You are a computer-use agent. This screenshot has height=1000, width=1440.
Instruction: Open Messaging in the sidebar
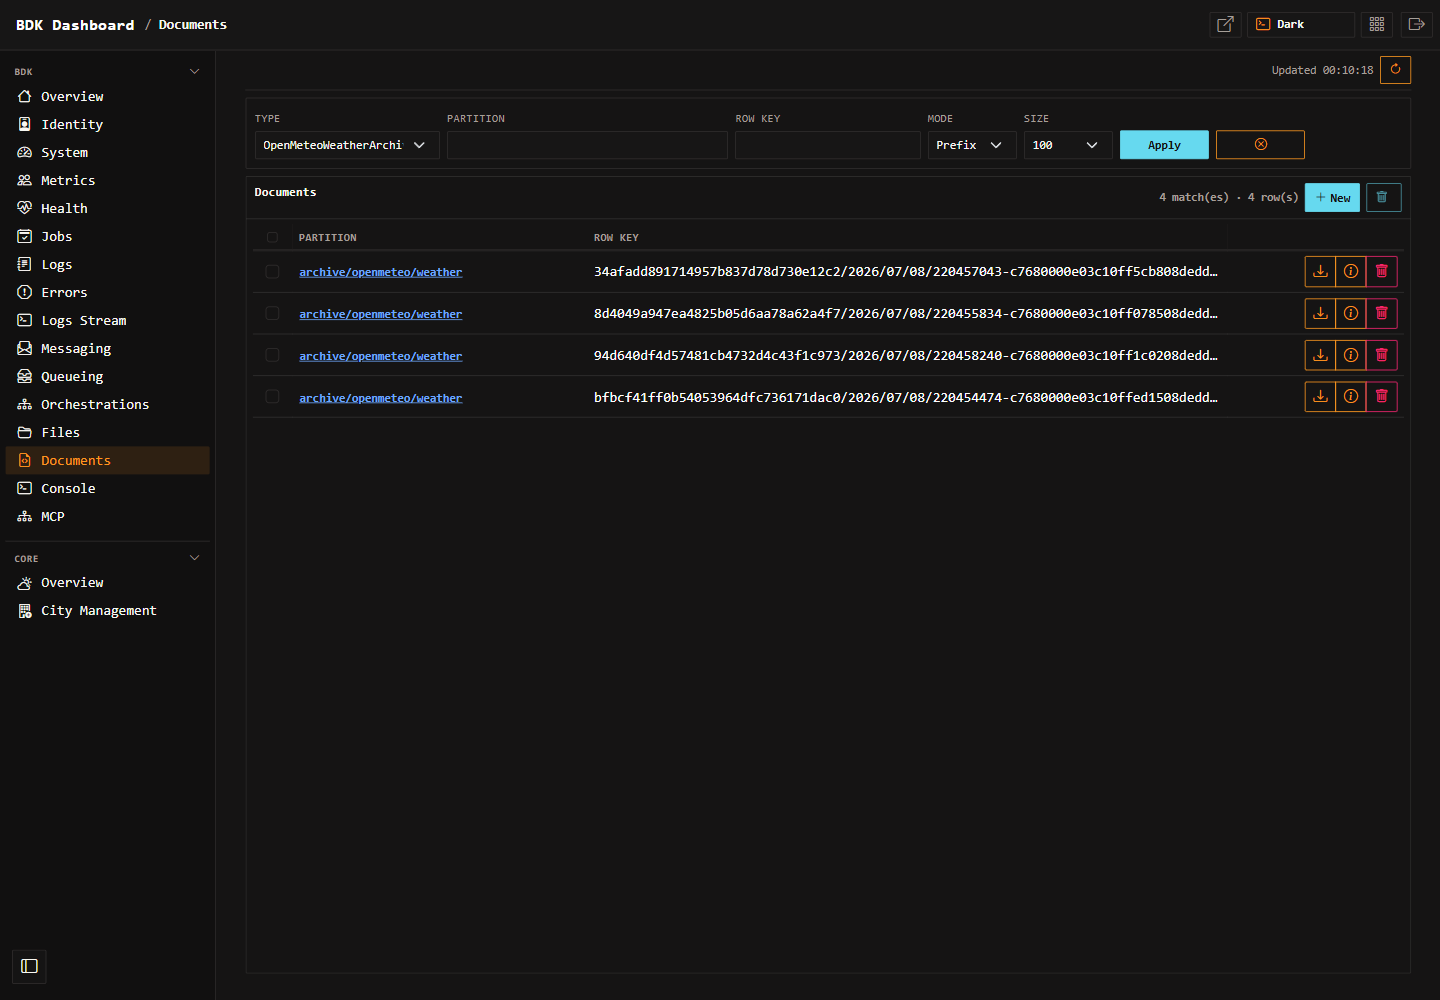click(108, 348)
